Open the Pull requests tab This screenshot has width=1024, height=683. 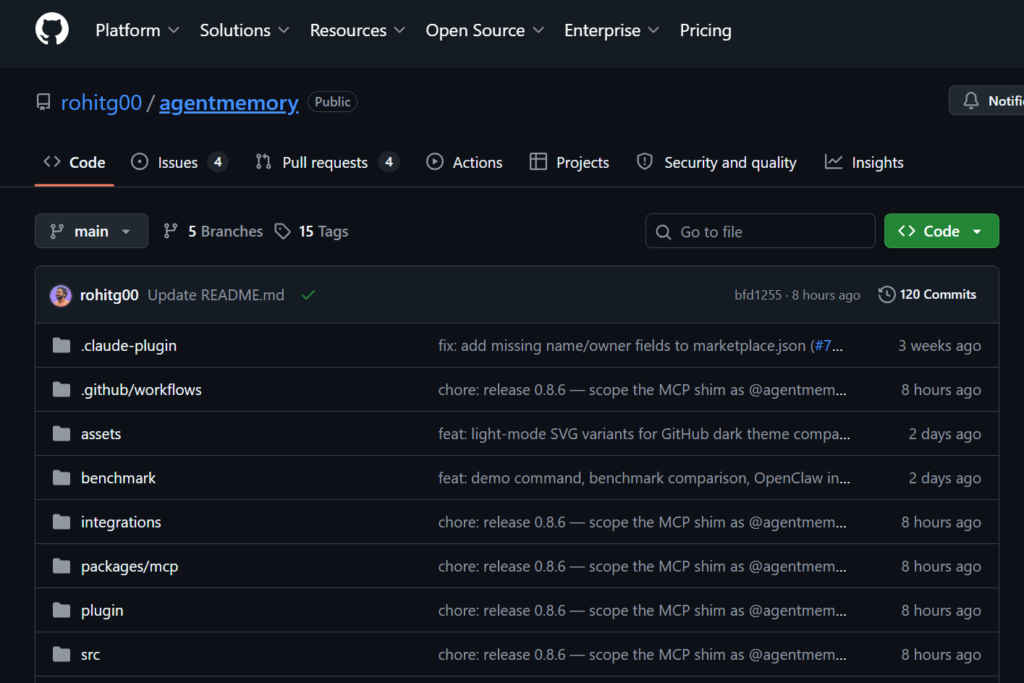(x=325, y=162)
